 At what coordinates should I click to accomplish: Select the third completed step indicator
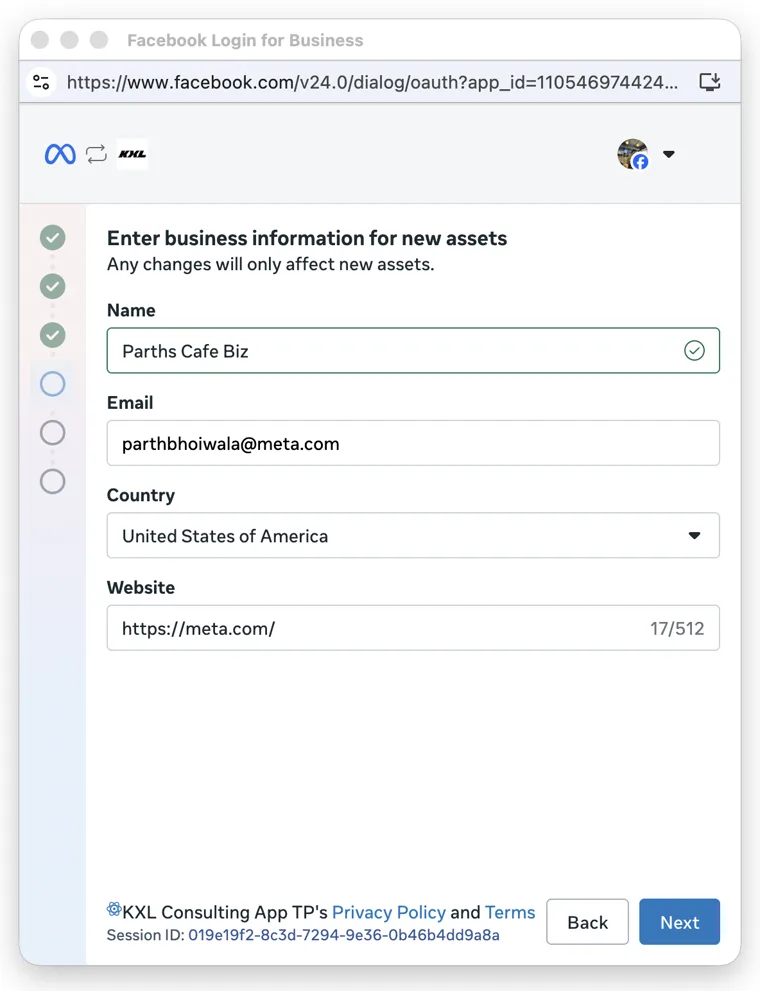click(x=52, y=335)
